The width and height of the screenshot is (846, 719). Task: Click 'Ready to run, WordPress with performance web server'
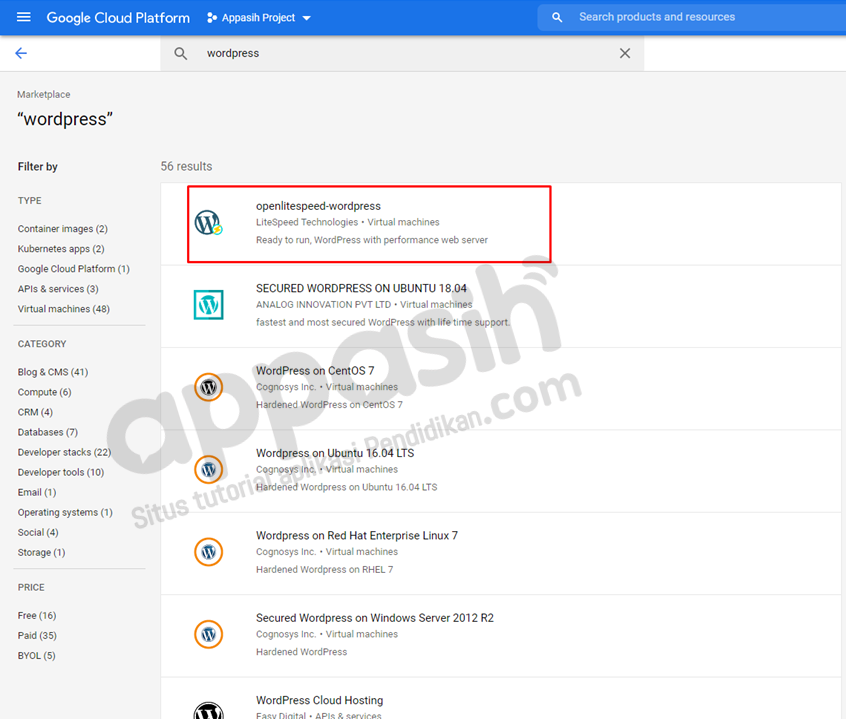pos(372,239)
